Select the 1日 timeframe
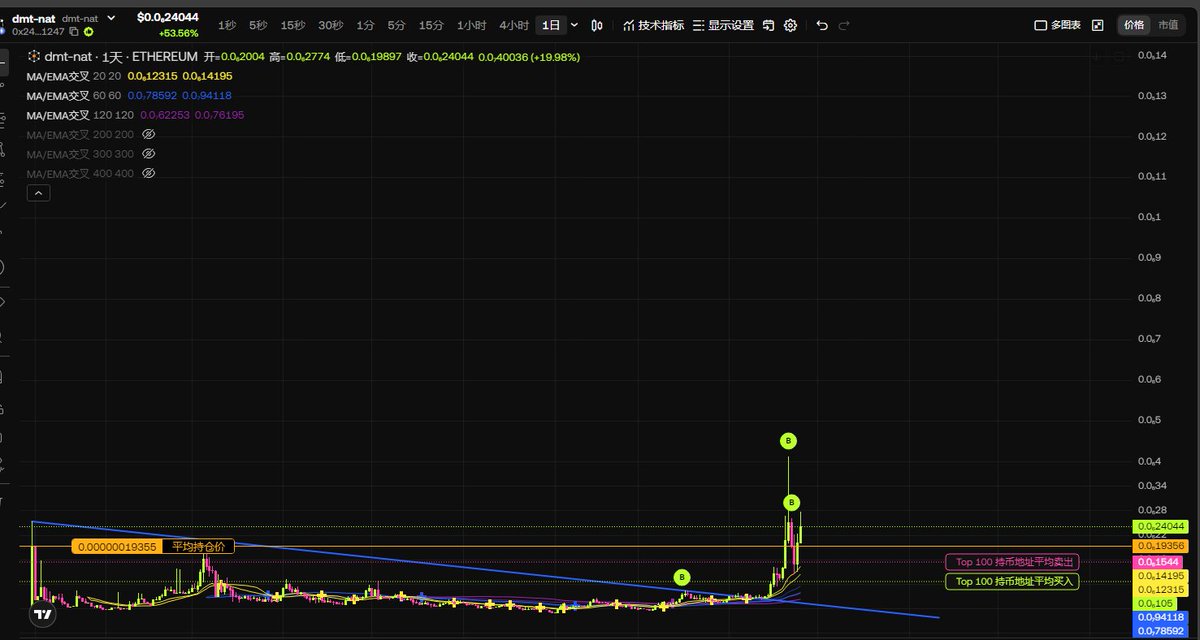Image resolution: width=1200 pixels, height=640 pixels. tap(551, 25)
